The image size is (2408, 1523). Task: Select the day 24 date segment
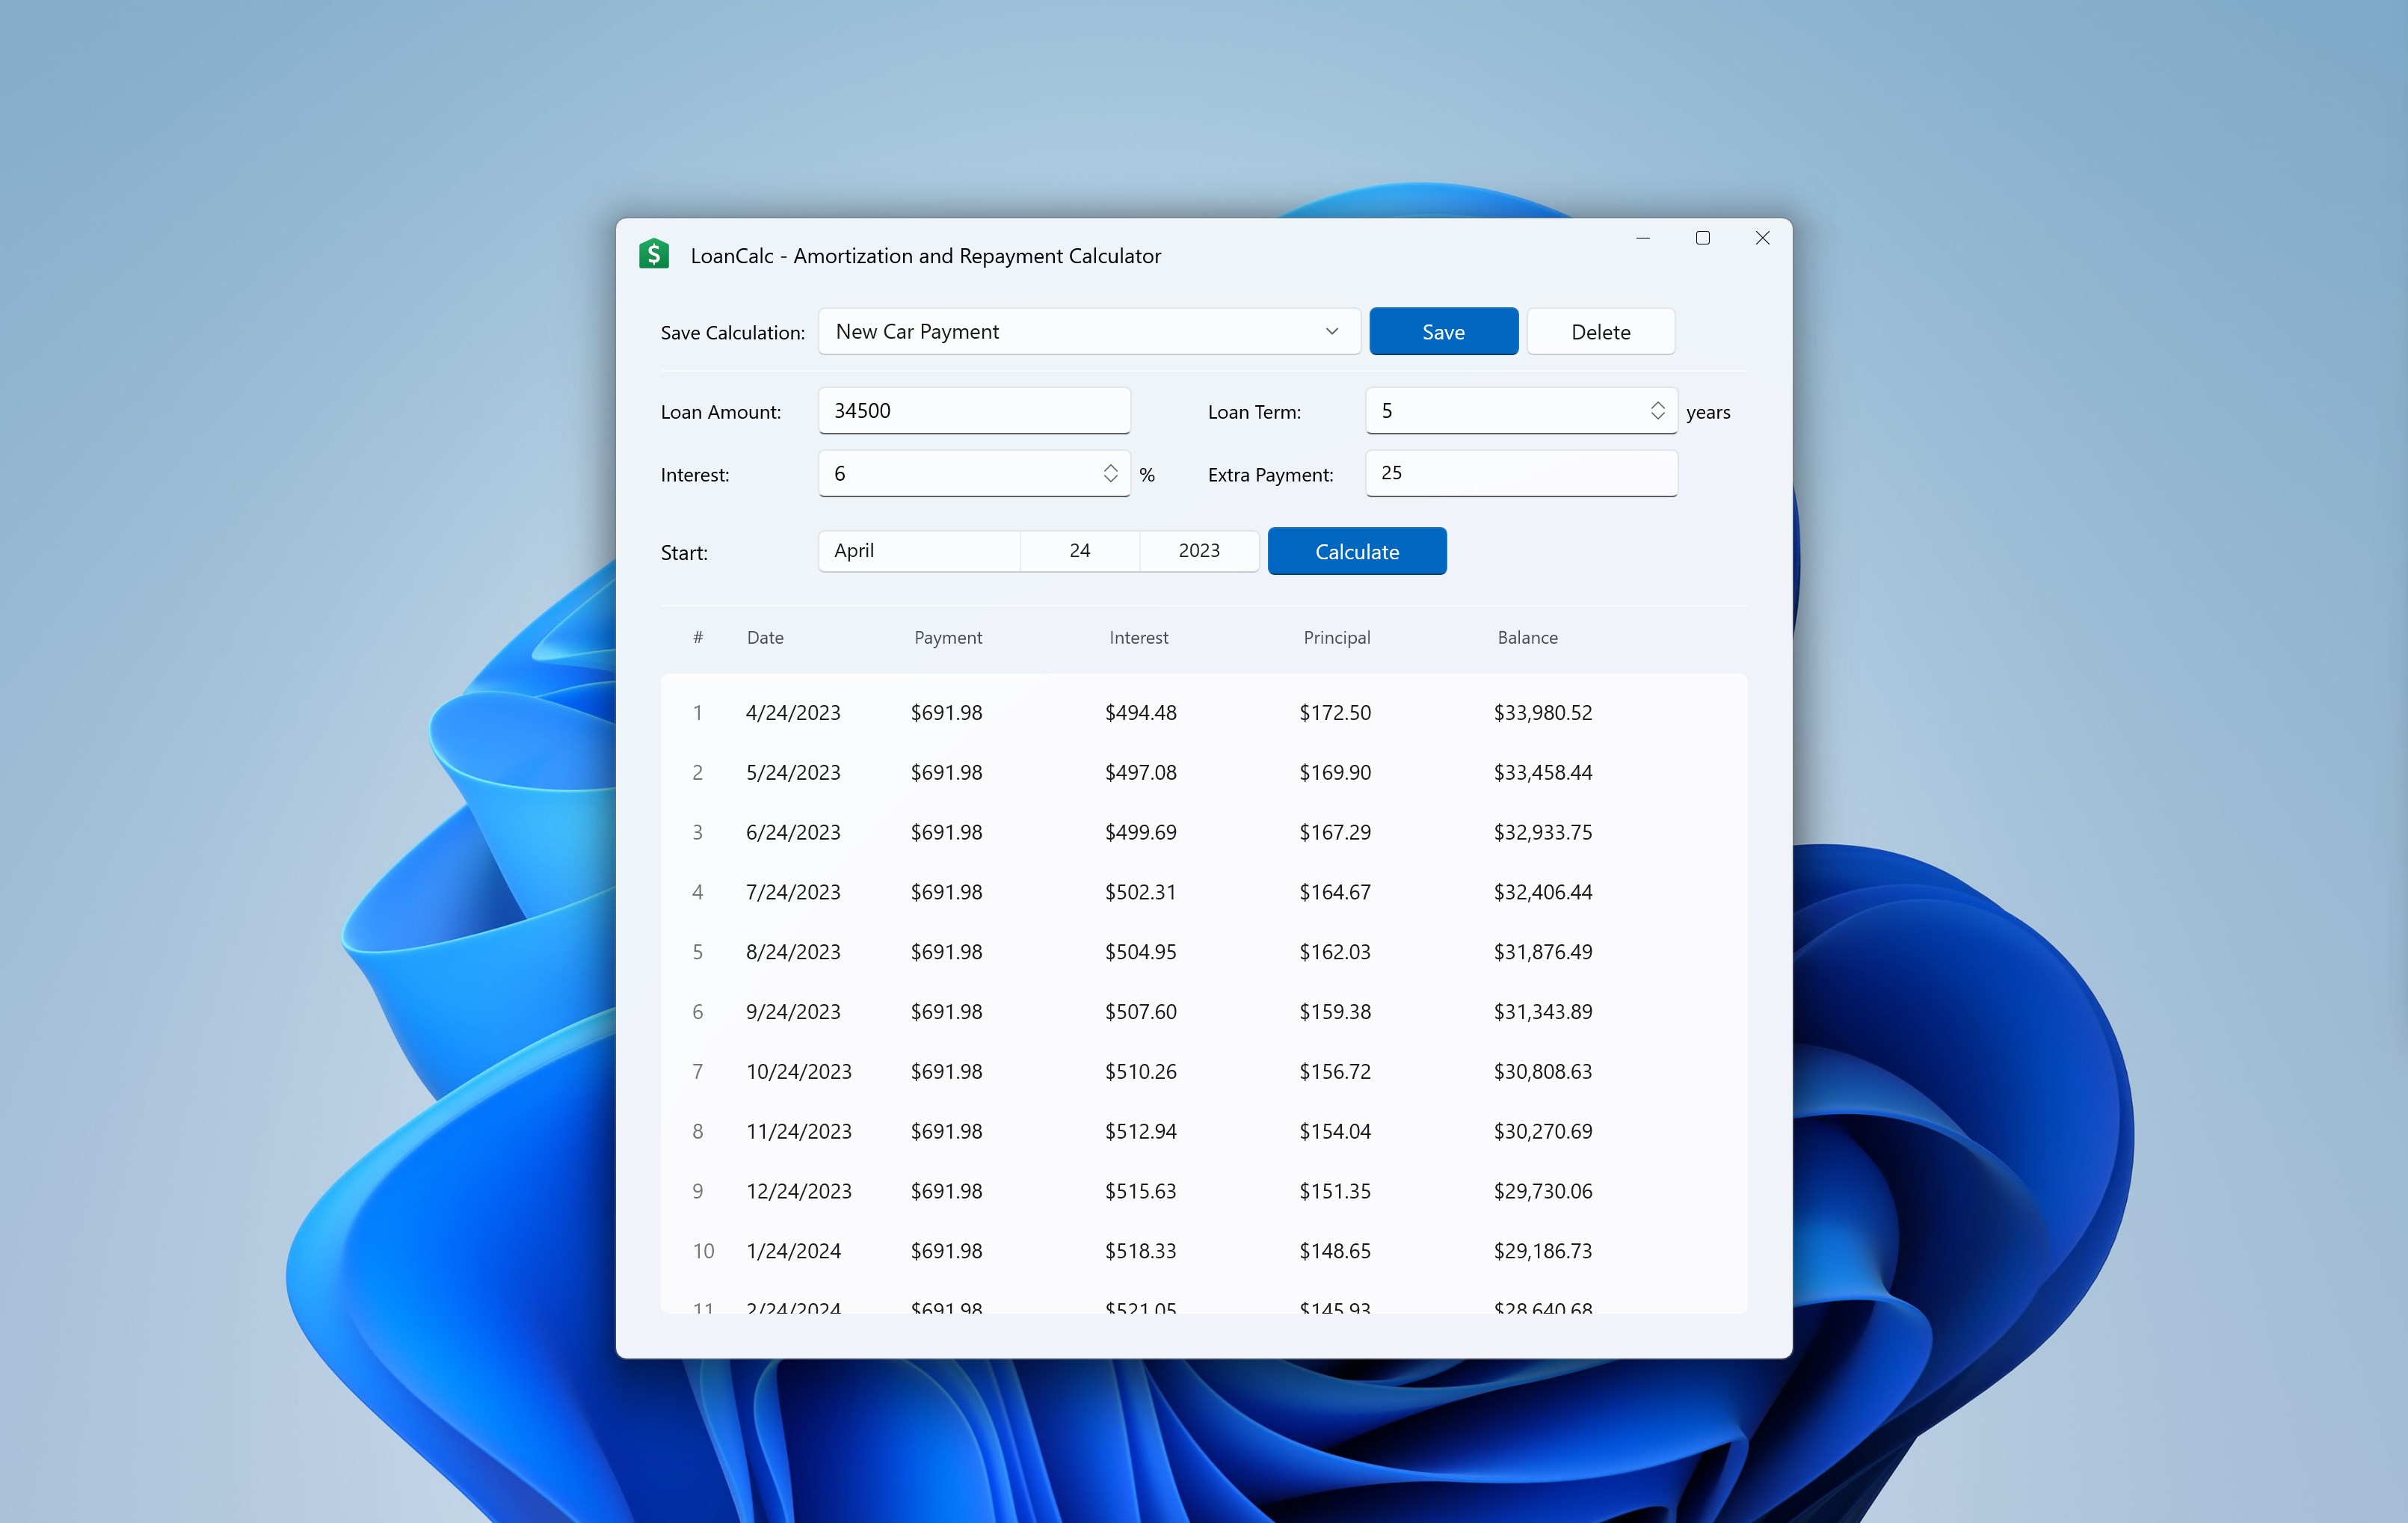[x=1079, y=551]
